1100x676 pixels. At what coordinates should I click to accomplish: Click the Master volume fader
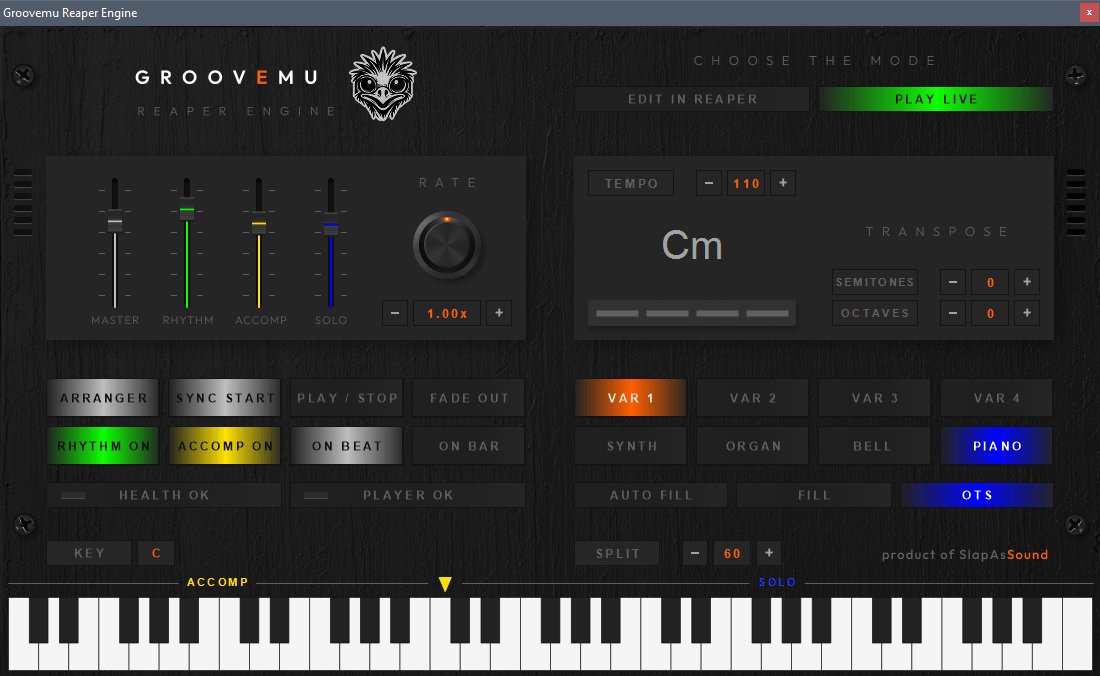click(114, 222)
